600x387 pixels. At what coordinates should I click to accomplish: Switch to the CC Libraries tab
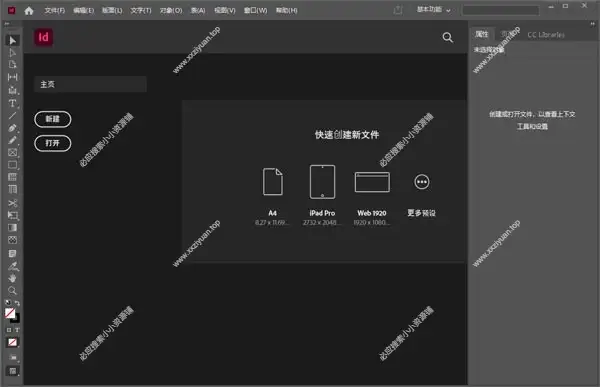(546, 35)
